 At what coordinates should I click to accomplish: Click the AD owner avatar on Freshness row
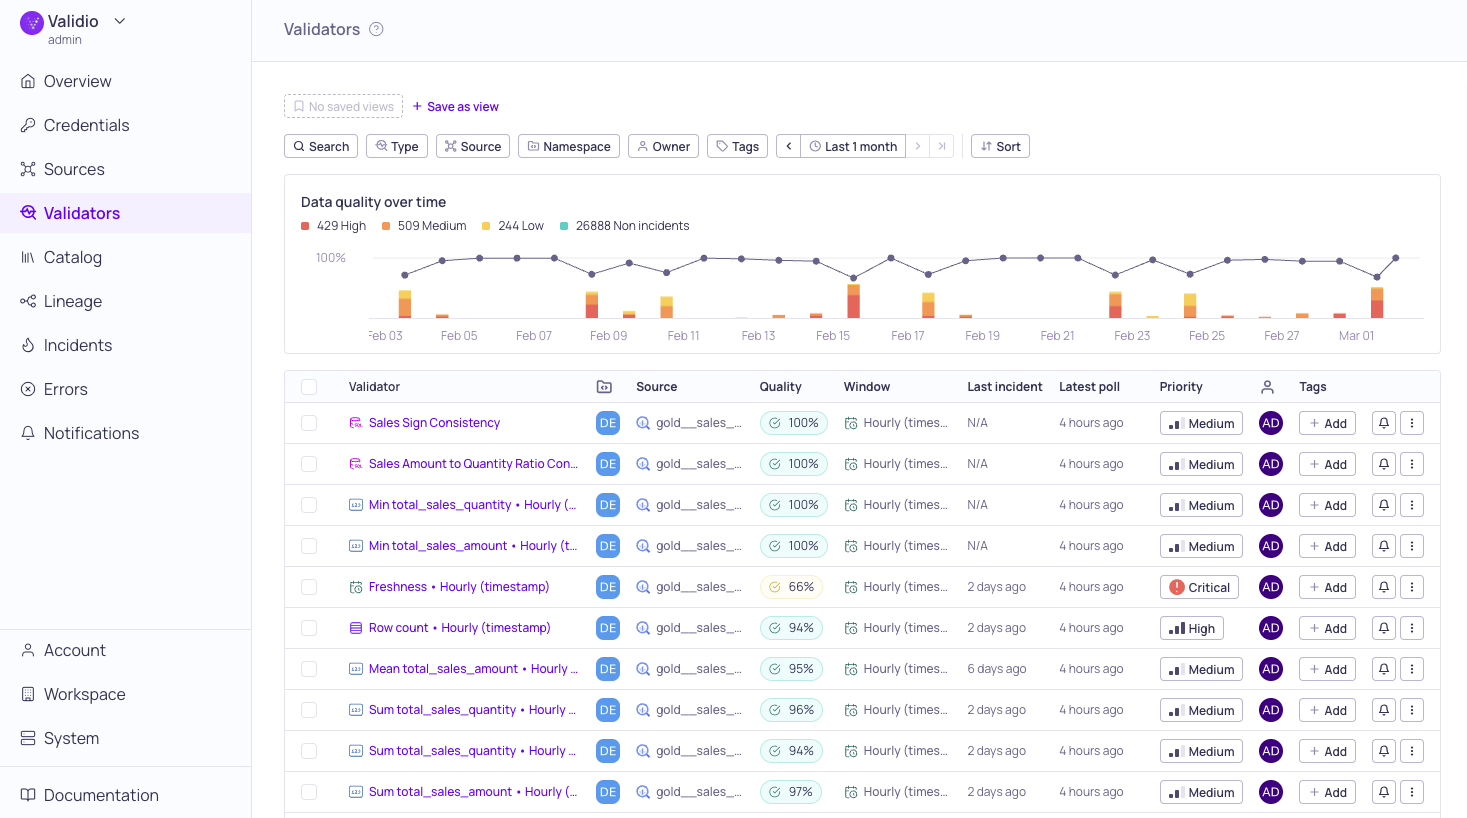point(1271,587)
